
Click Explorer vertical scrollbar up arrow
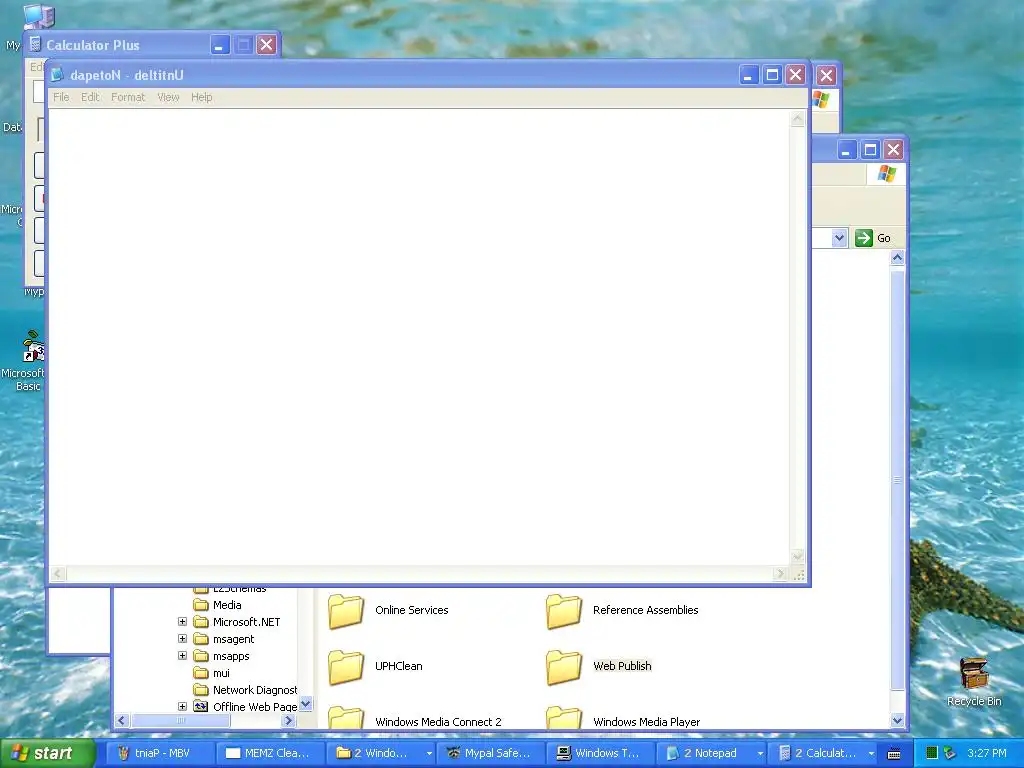pos(897,257)
